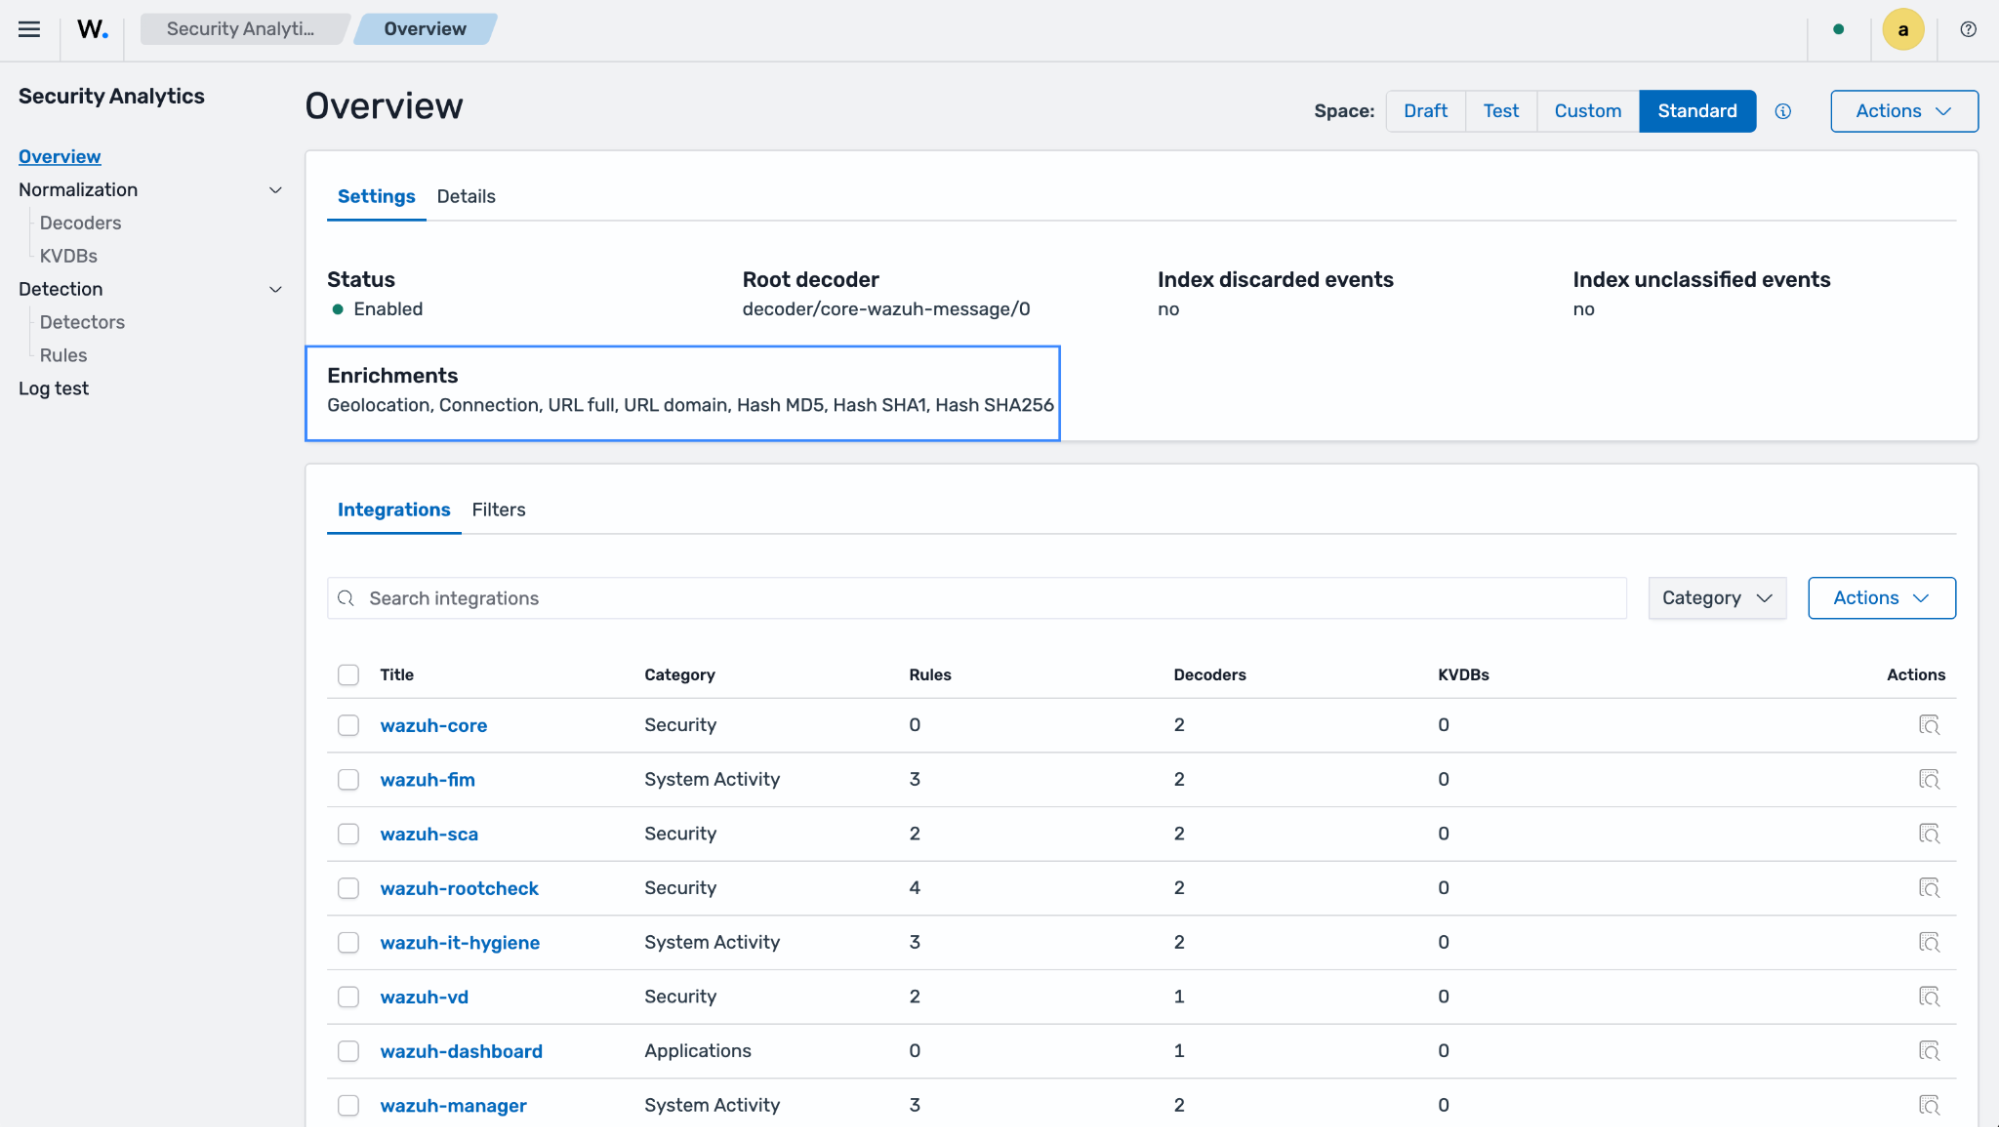The width and height of the screenshot is (1999, 1128).
Task: Check the wazuh-manager row checkbox
Action: click(x=348, y=1105)
